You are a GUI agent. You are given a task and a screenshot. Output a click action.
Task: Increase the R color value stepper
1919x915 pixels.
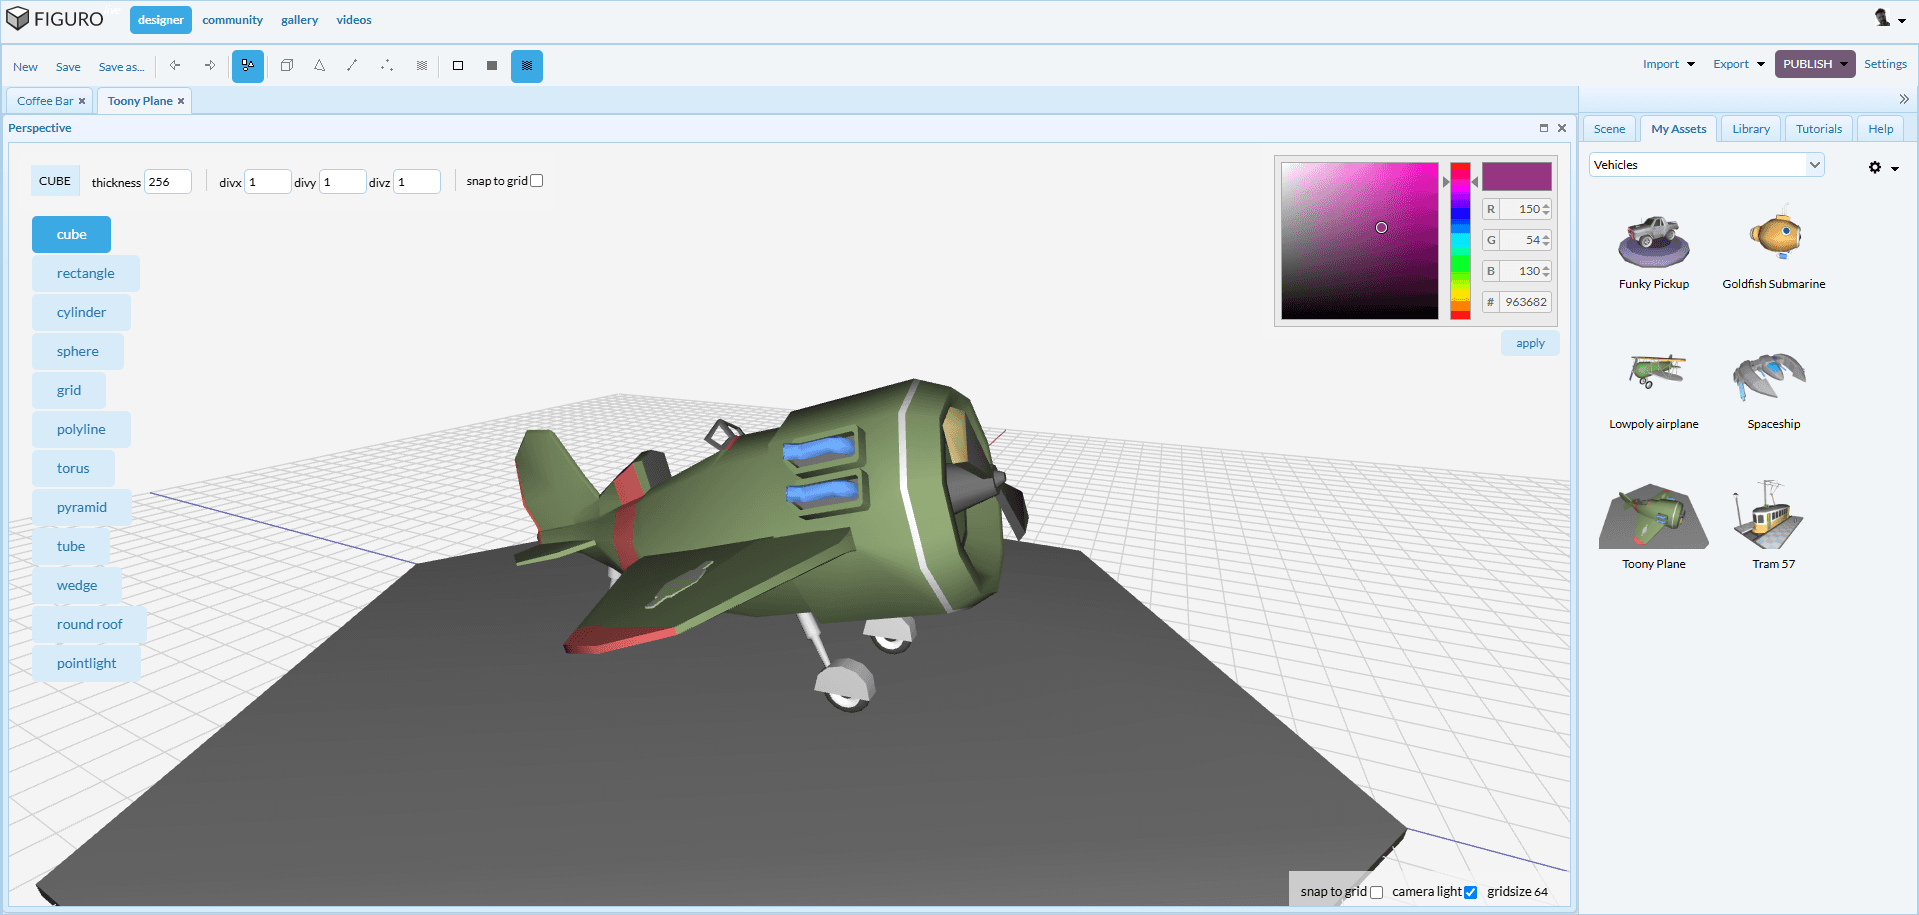pos(1546,206)
